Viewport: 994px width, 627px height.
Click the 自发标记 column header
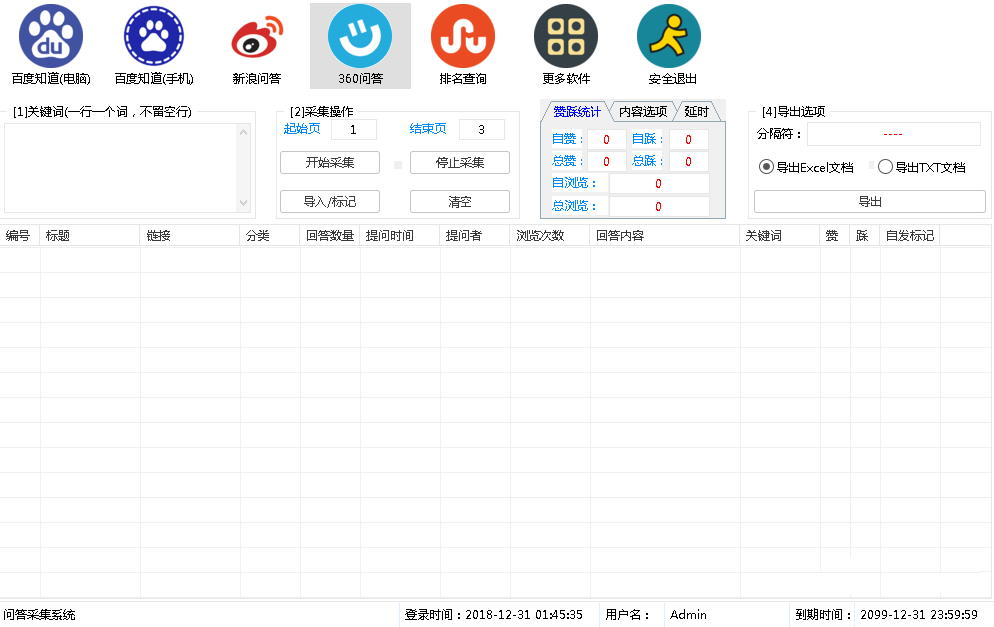tap(910, 236)
